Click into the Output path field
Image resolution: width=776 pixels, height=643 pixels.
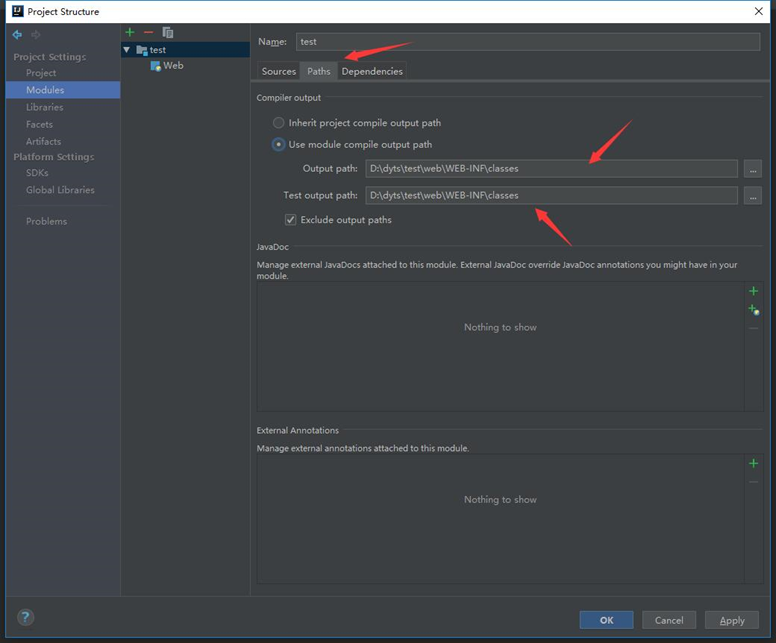click(x=551, y=169)
